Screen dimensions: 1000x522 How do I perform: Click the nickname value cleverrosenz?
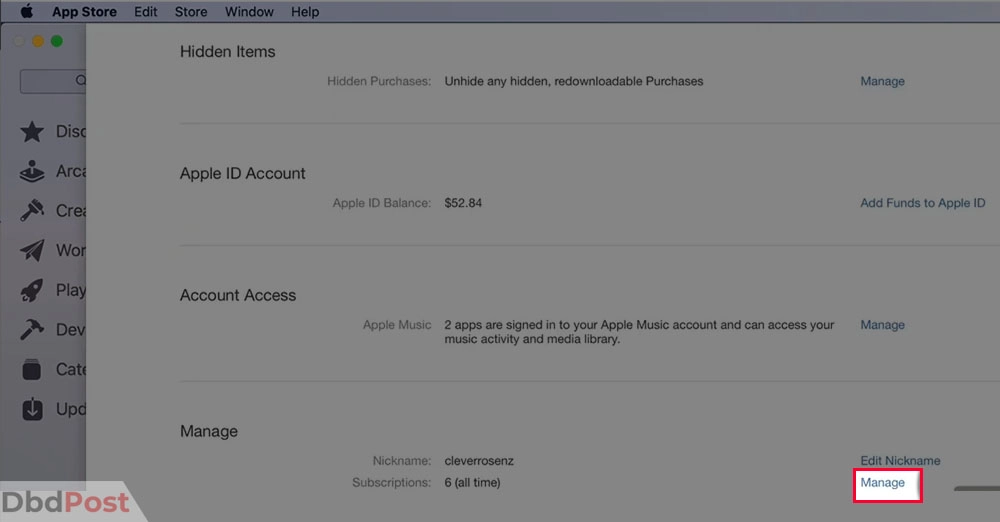479,461
